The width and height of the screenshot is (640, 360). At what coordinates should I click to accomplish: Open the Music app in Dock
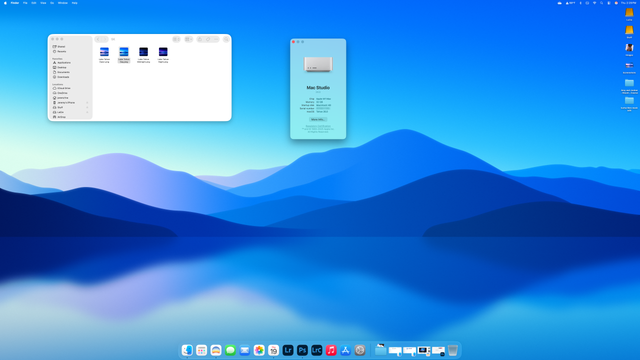point(331,350)
